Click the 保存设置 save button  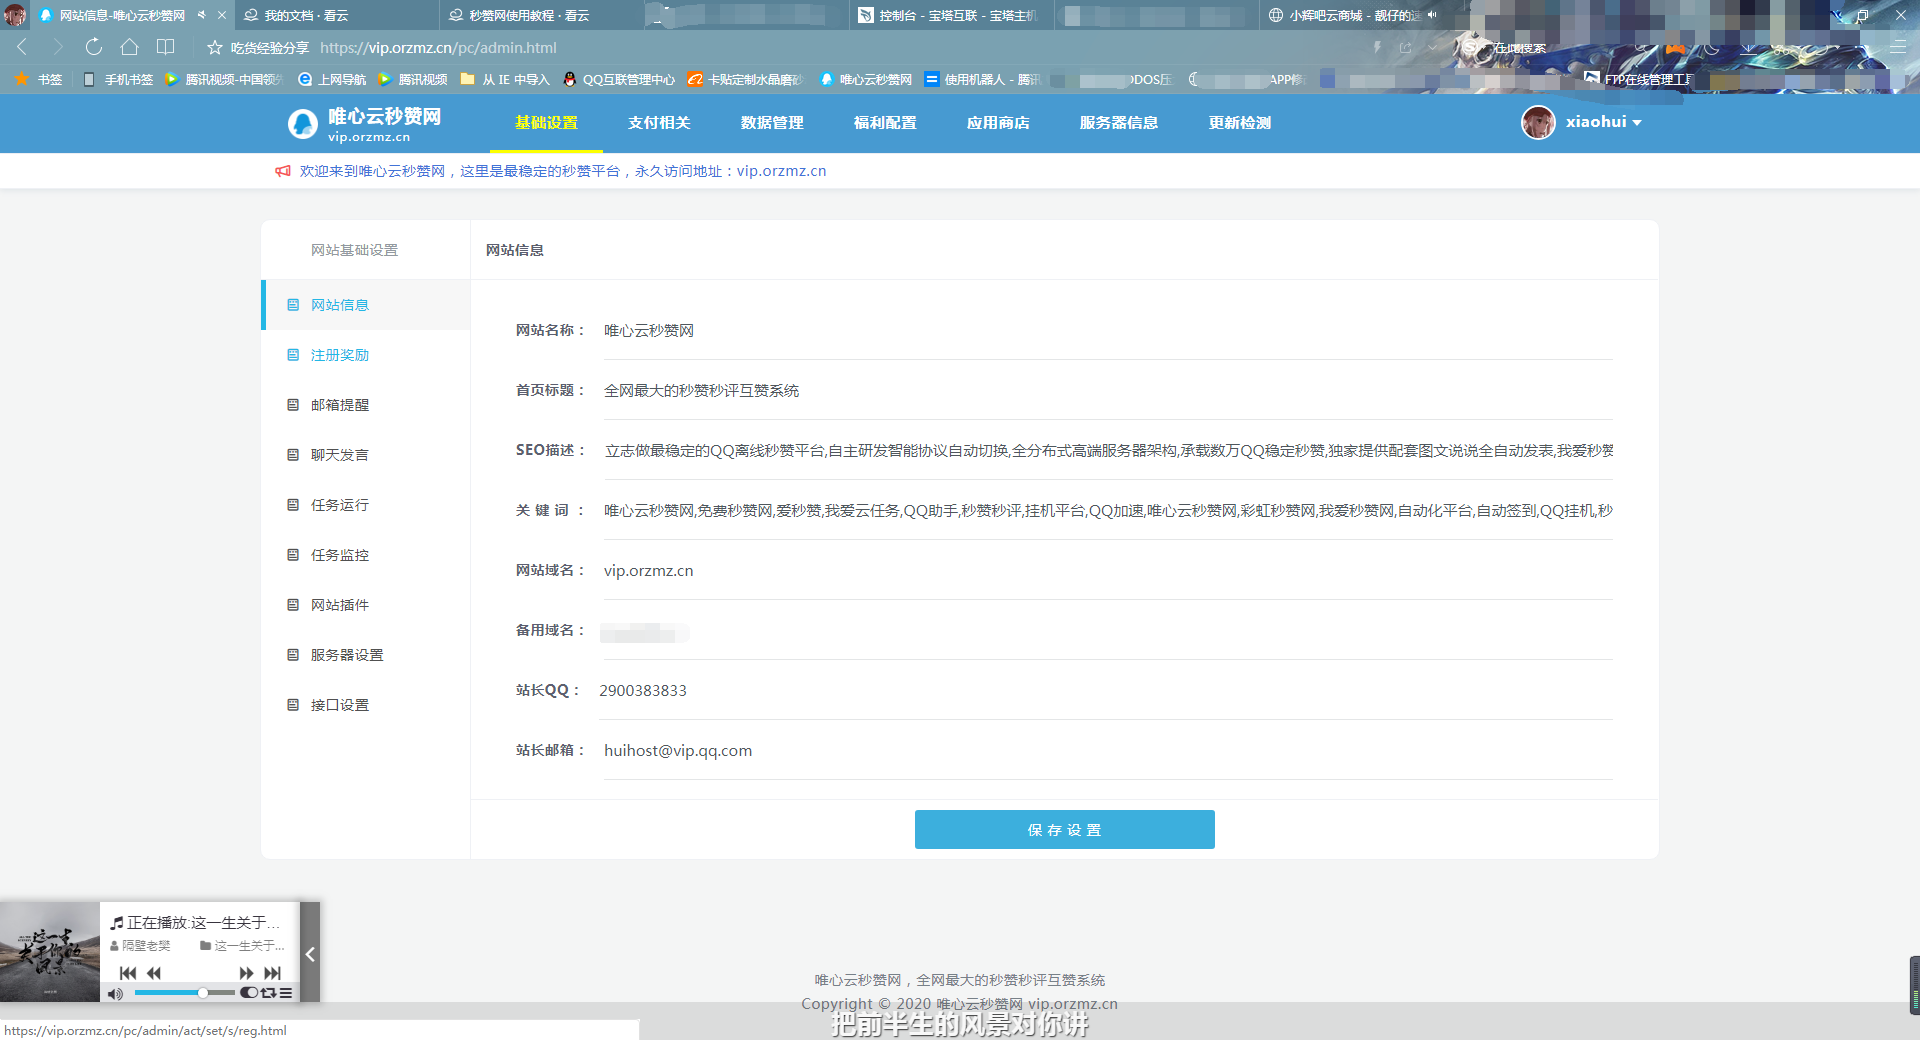click(1064, 830)
